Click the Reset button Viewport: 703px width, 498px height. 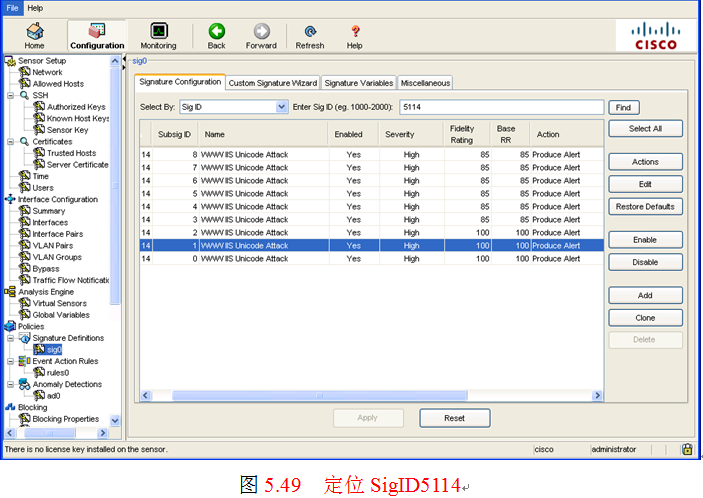455,418
